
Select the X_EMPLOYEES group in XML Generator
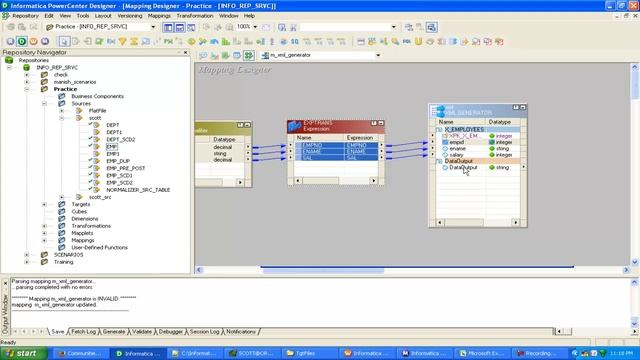464,129
